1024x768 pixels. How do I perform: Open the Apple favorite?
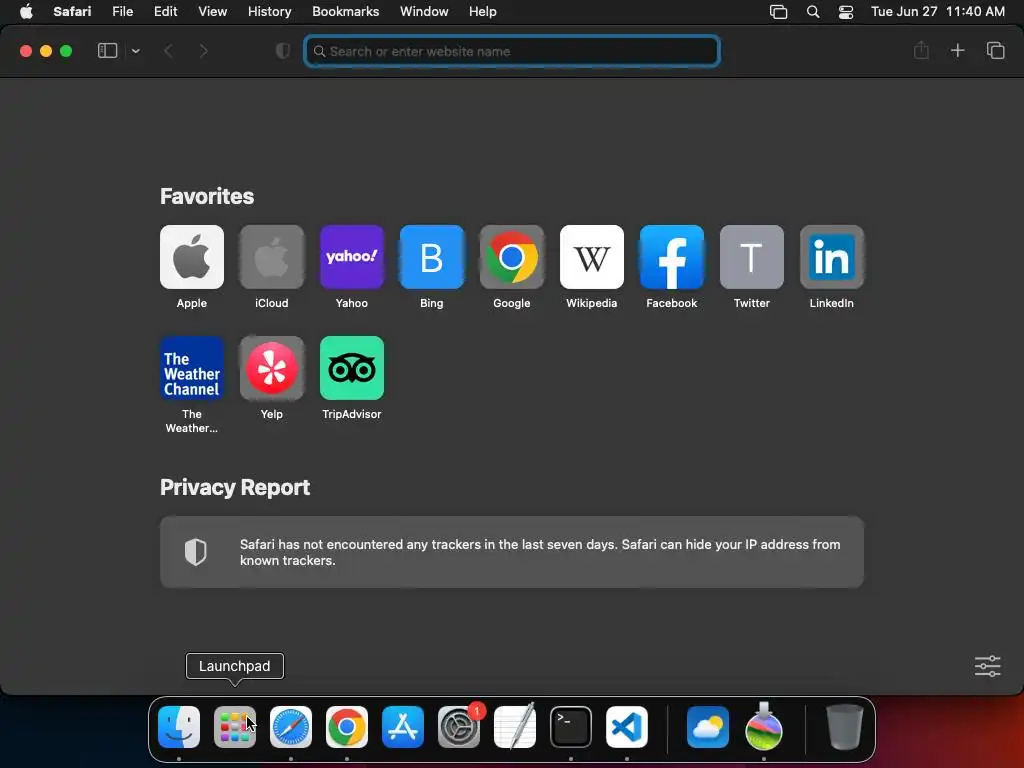click(192, 257)
